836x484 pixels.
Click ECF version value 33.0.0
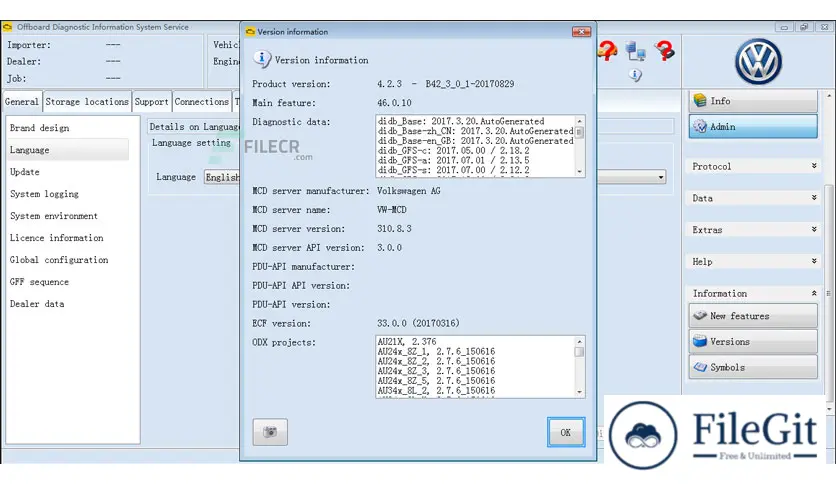pyautogui.click(x=418, y=323)
